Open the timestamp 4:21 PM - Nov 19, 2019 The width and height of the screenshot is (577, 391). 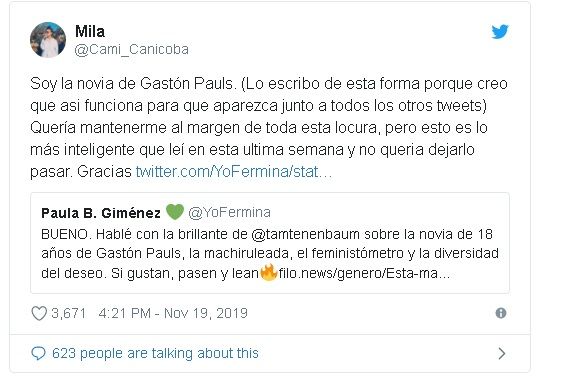[173, 313]
